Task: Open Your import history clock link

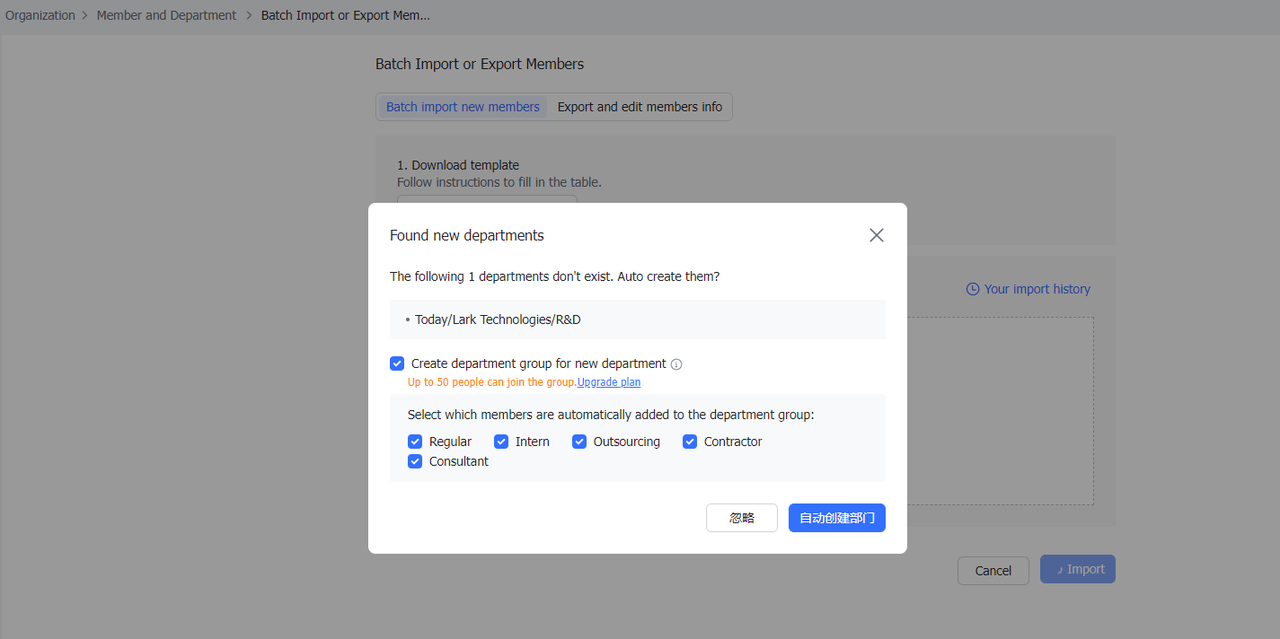Action: tap(1028, 289)
